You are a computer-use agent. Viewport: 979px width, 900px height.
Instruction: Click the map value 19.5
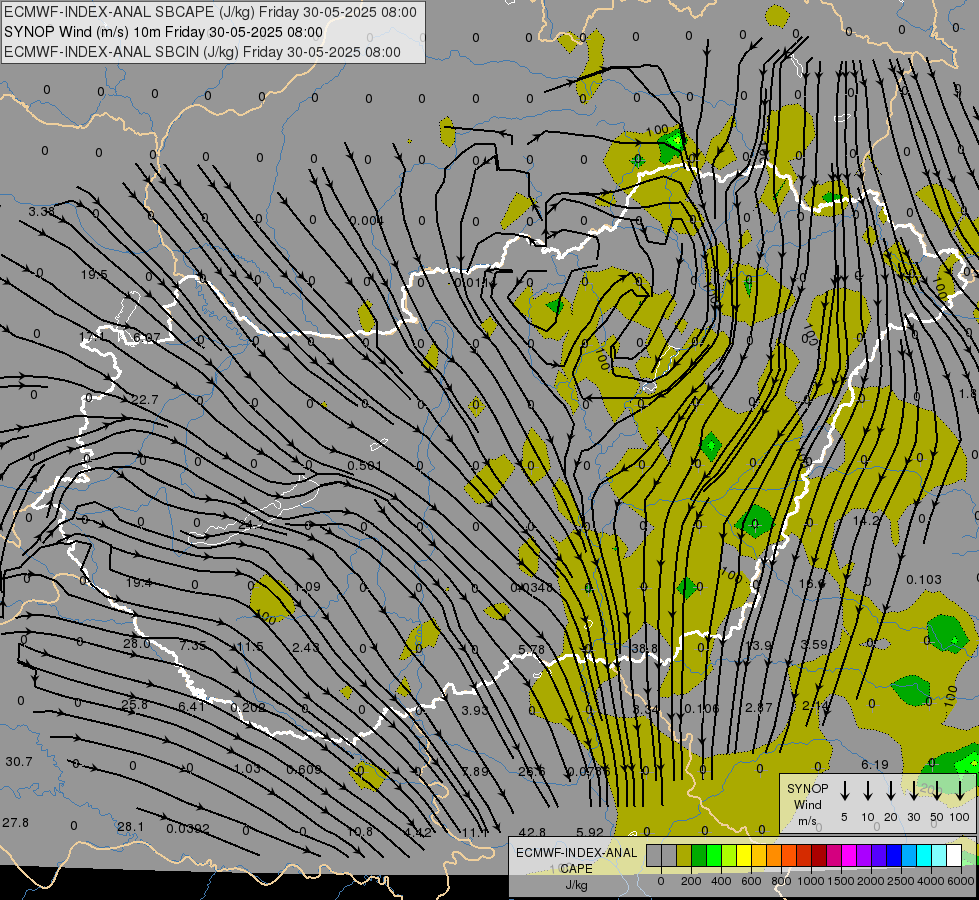[x=94, y=275]
